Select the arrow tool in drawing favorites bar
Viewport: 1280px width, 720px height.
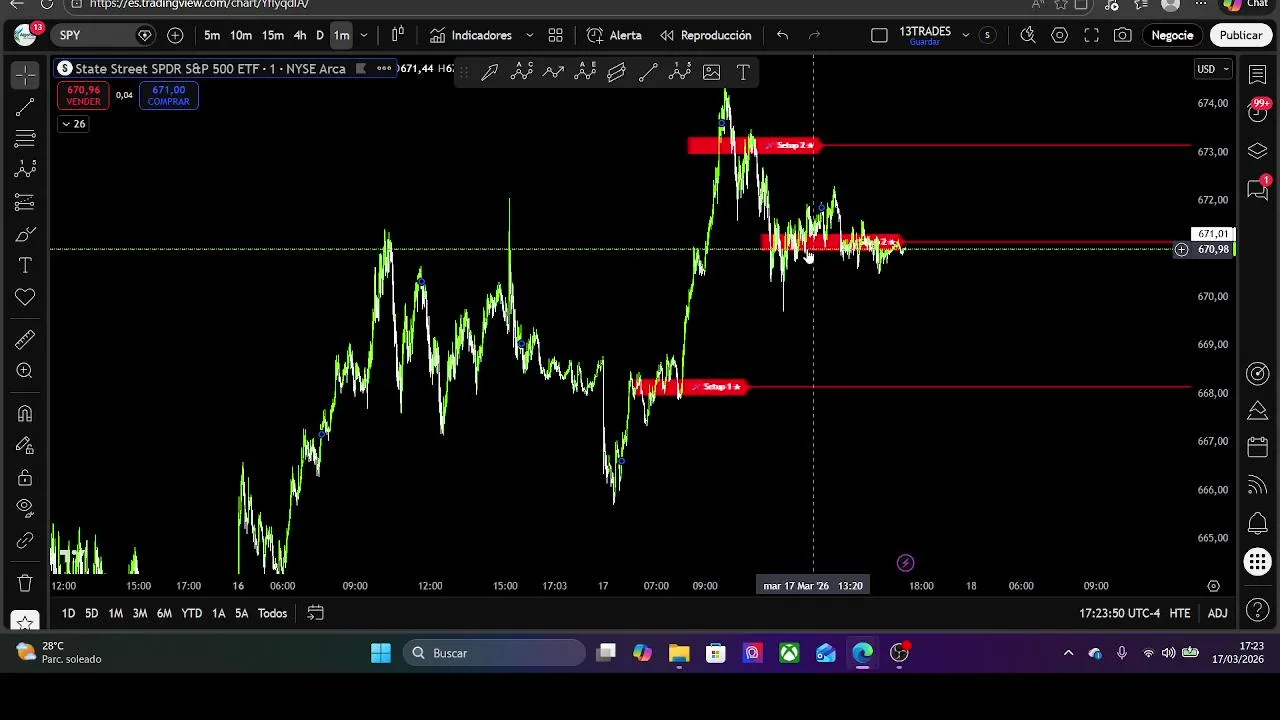(x=490, y=72)
